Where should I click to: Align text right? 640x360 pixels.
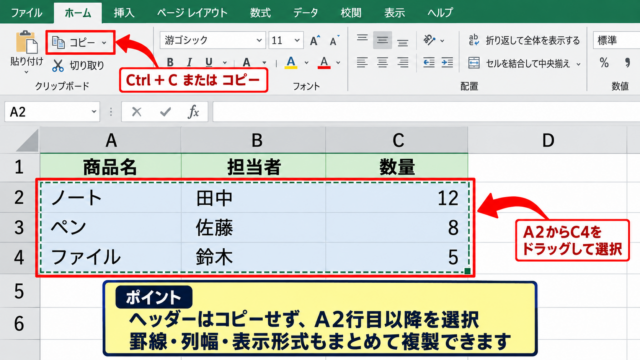(402, 62)
